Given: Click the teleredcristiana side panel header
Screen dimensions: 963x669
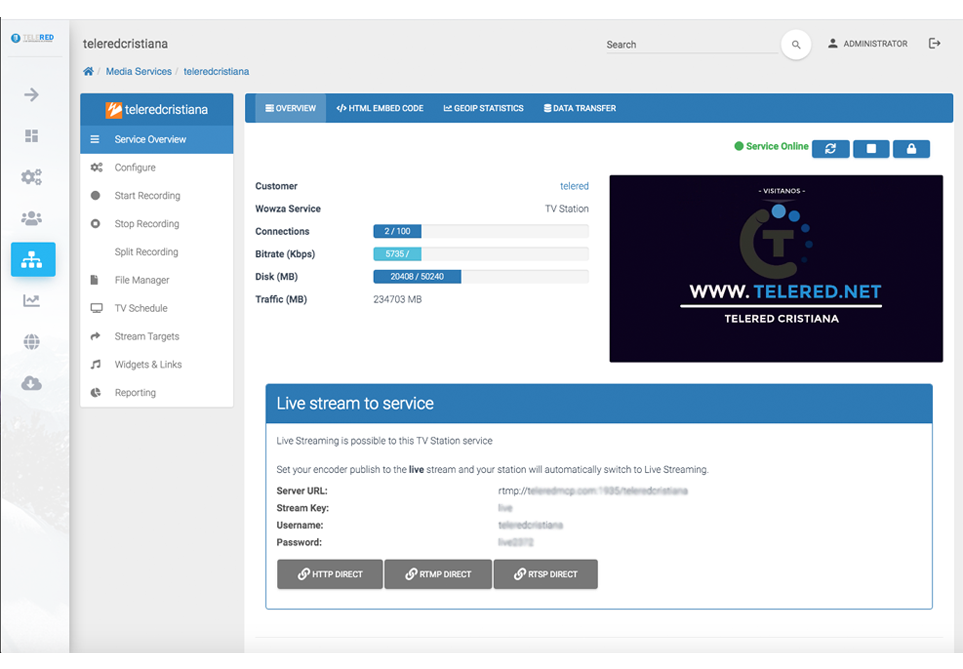Looking at the screenshot, I should coord(157,109).
